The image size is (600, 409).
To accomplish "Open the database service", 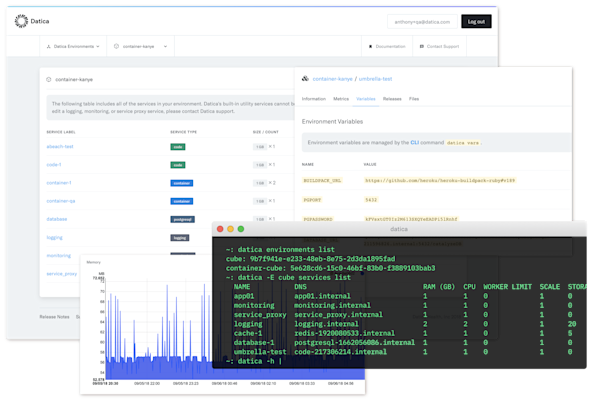I will point(57,219).
